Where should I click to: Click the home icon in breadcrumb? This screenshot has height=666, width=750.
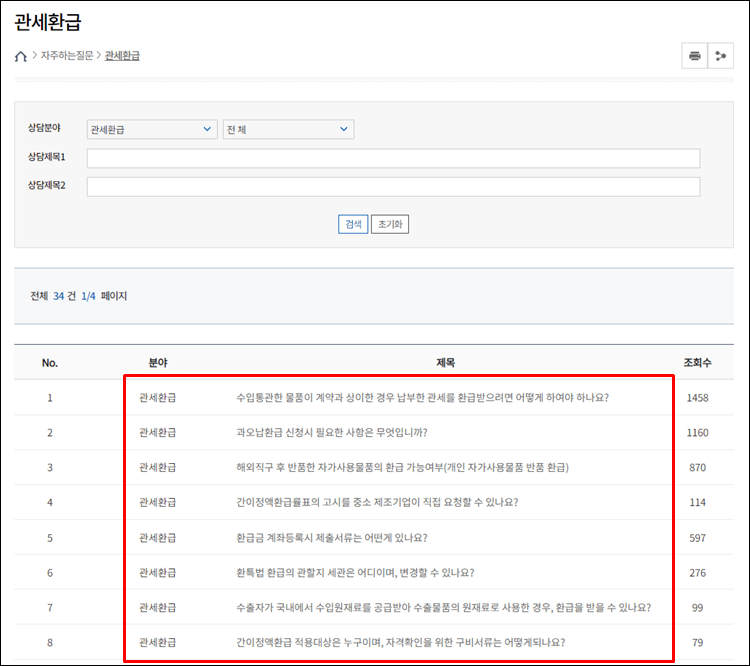21,56
